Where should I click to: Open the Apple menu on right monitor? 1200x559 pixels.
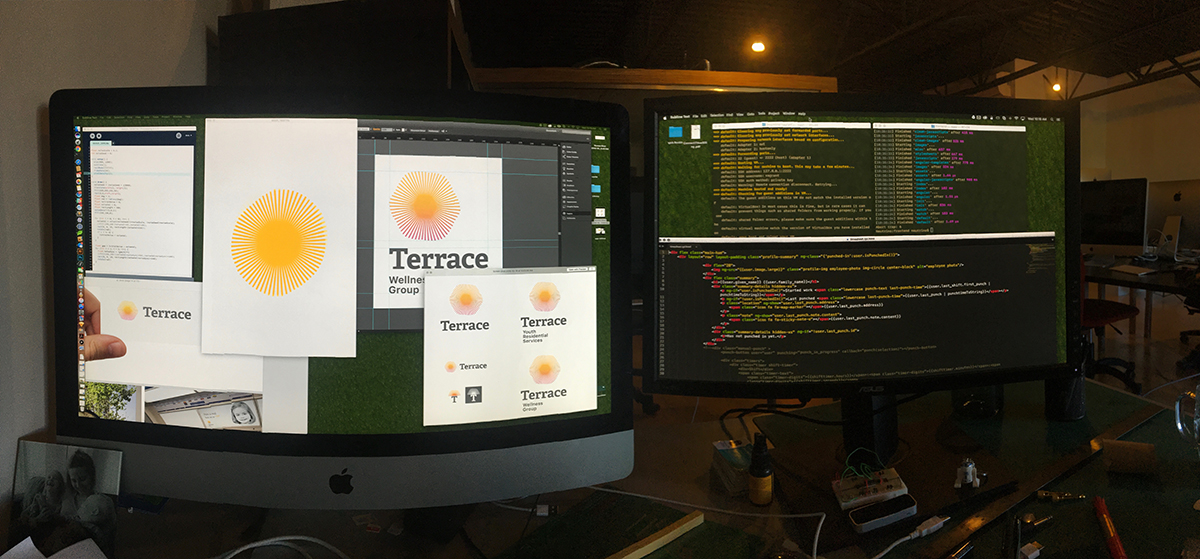[x=665, y=118]
